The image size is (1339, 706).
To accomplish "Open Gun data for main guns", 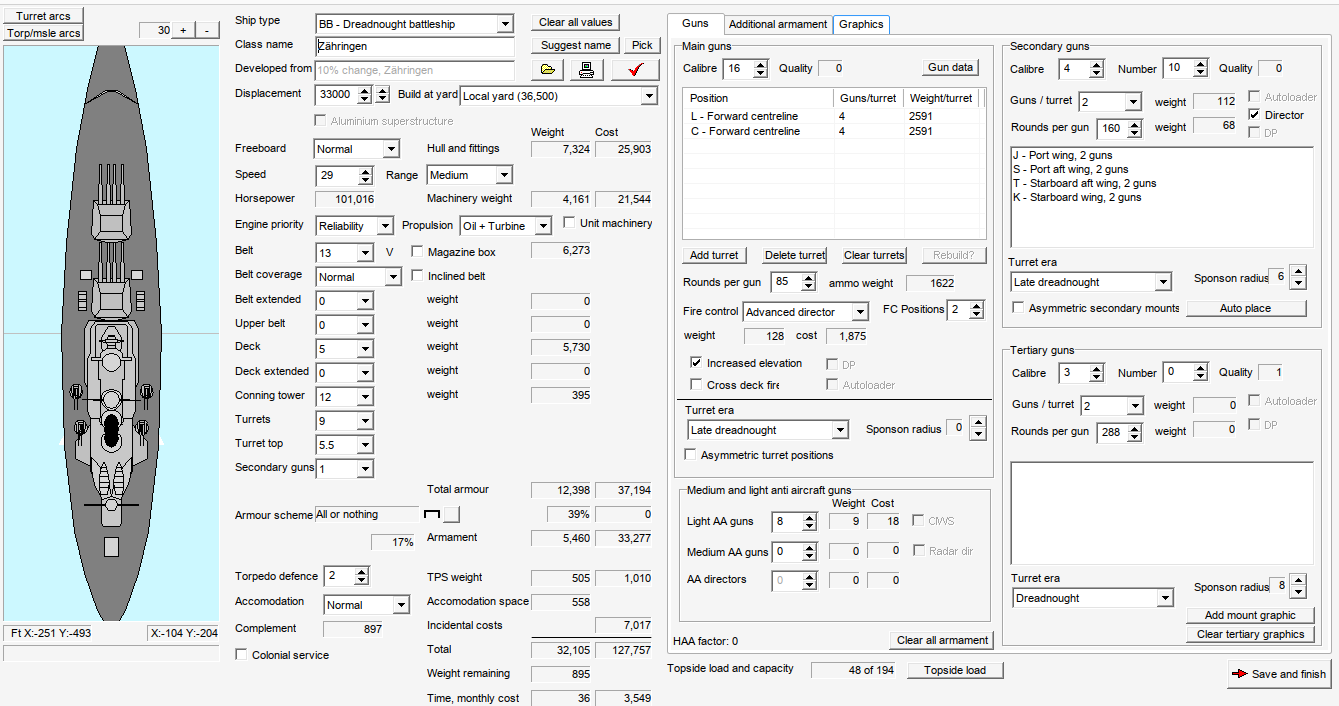I will click(950, 67).
